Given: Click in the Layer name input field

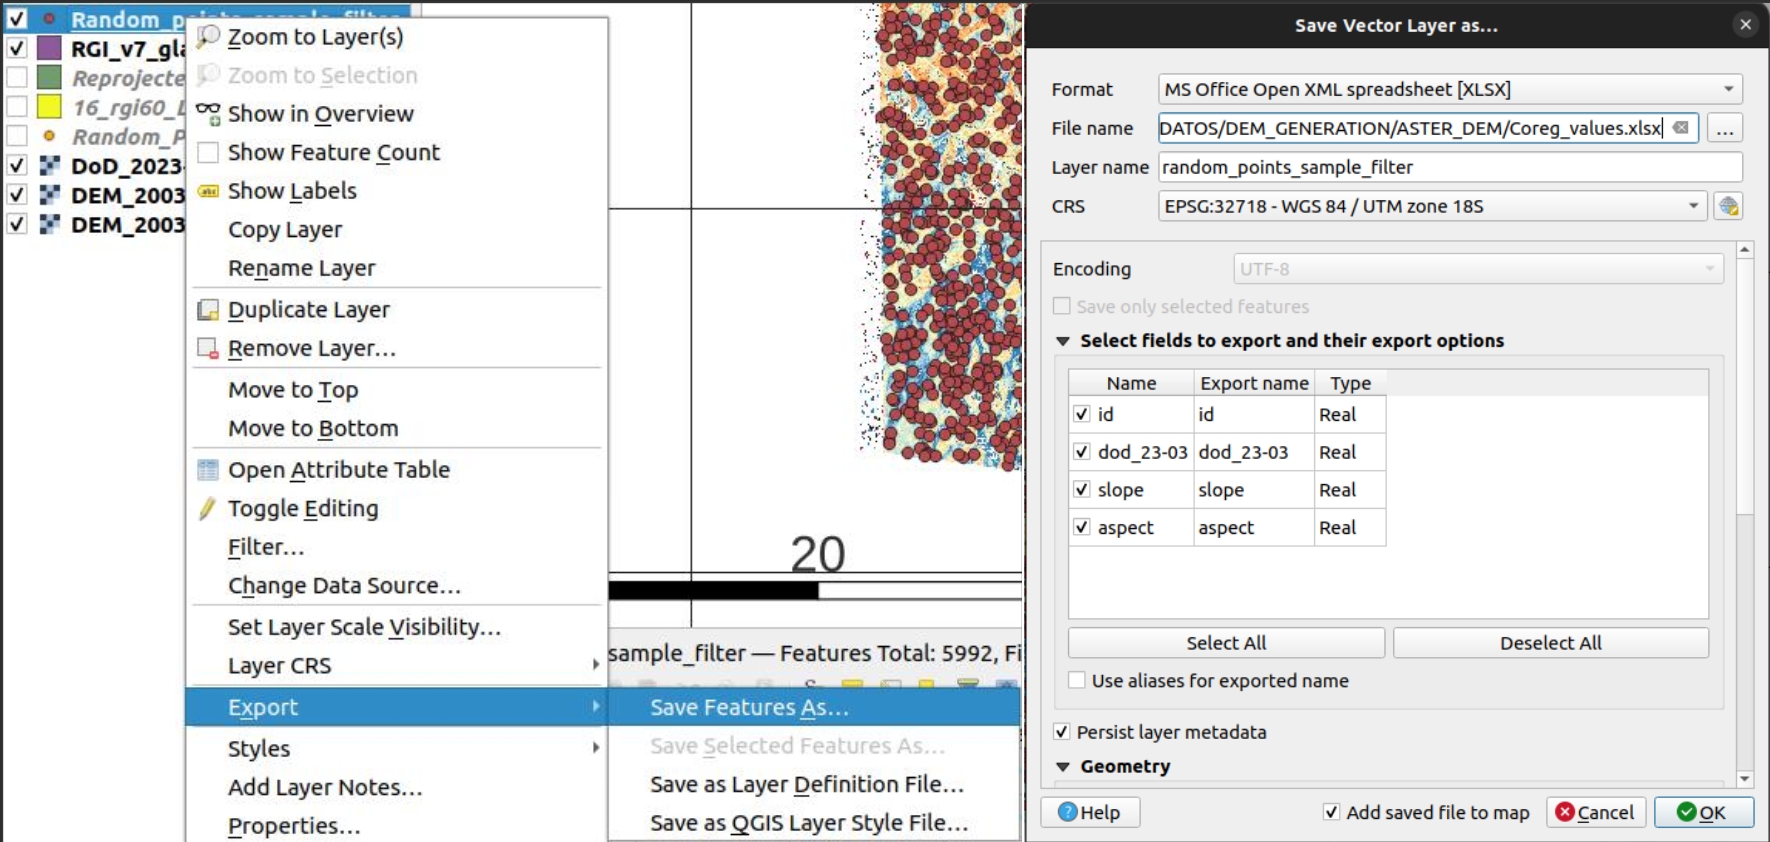Looking at the screenshot, I should [1449, 167].
